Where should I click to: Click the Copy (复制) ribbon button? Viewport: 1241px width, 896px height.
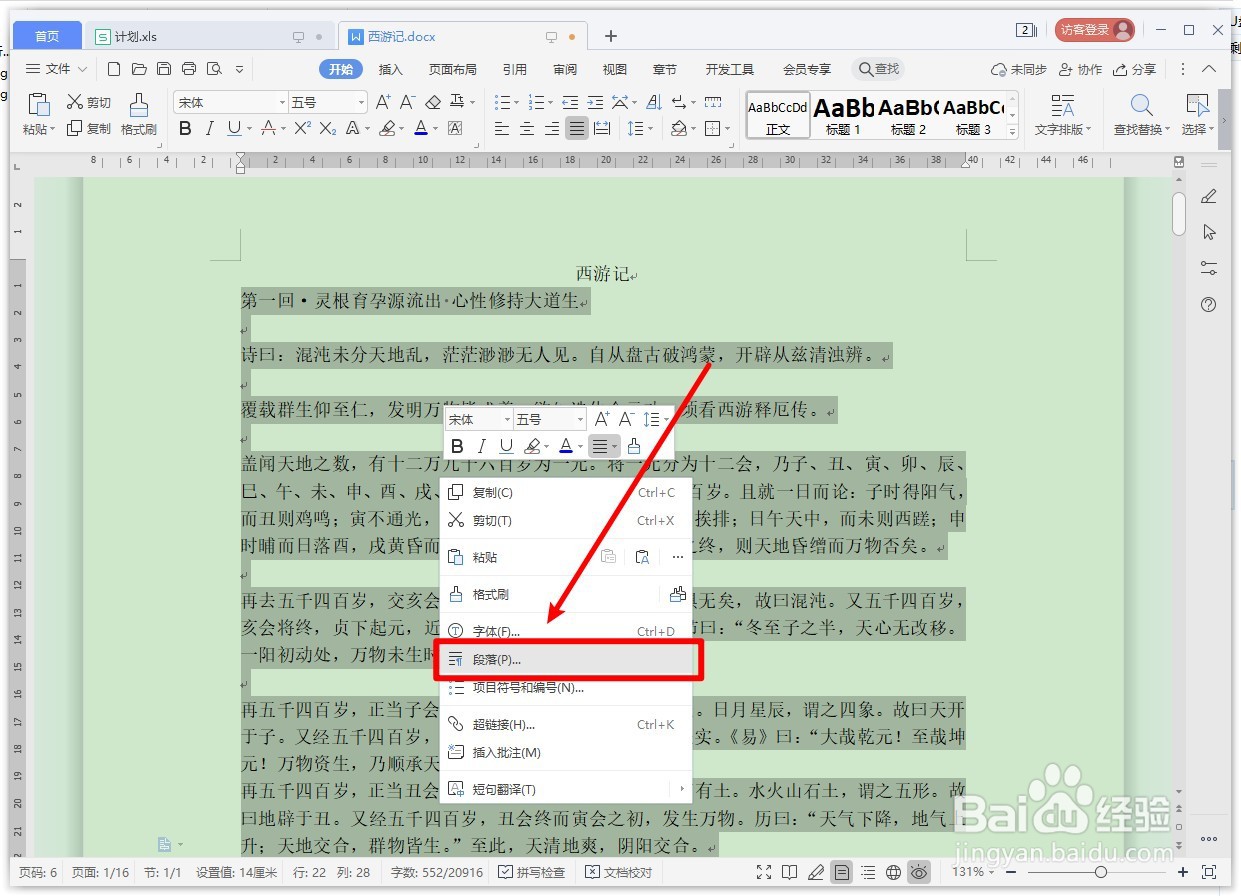(89, 129)
